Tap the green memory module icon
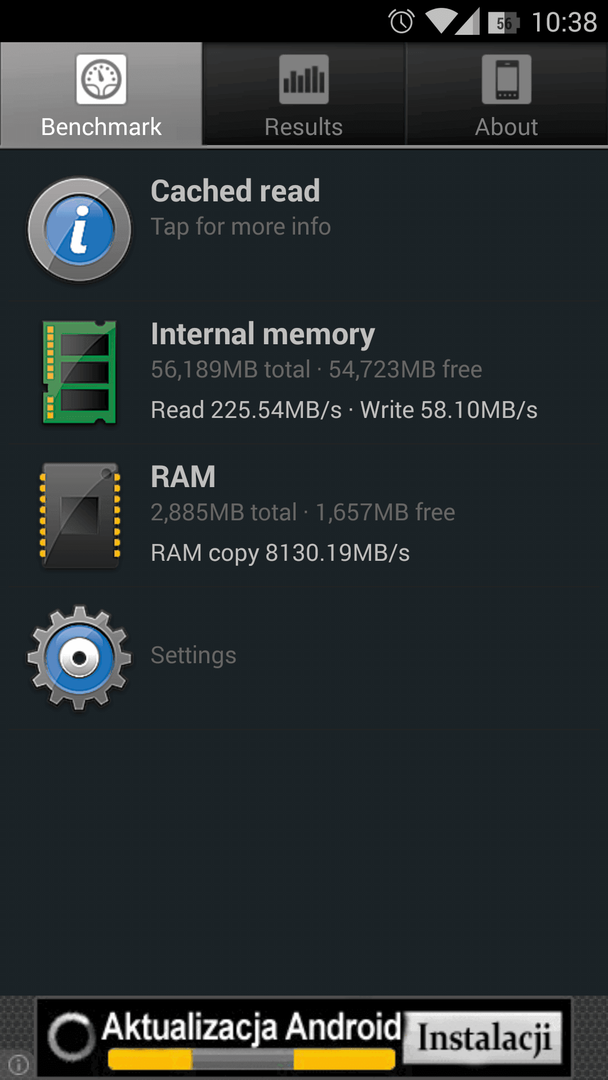This screenshot has width=608, height=1080. coord(79,372)
